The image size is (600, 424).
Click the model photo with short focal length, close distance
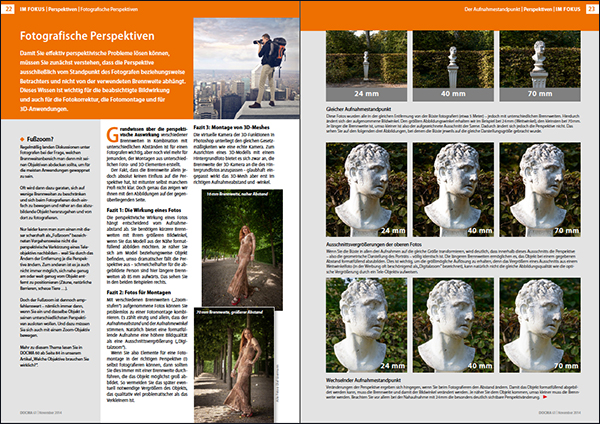pos(242,250)
